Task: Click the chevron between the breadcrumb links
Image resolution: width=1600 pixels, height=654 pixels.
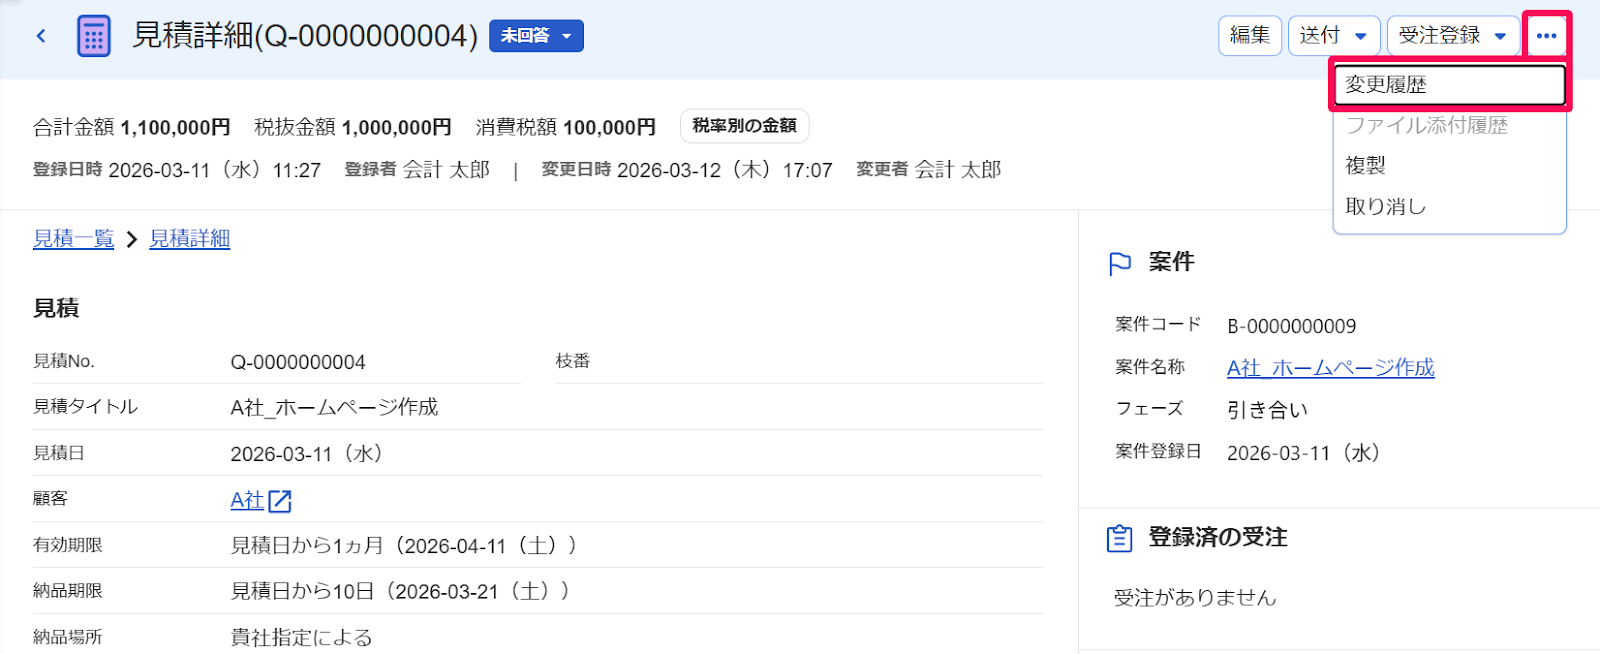Action: pyautogui.click(x=132, y=240)
